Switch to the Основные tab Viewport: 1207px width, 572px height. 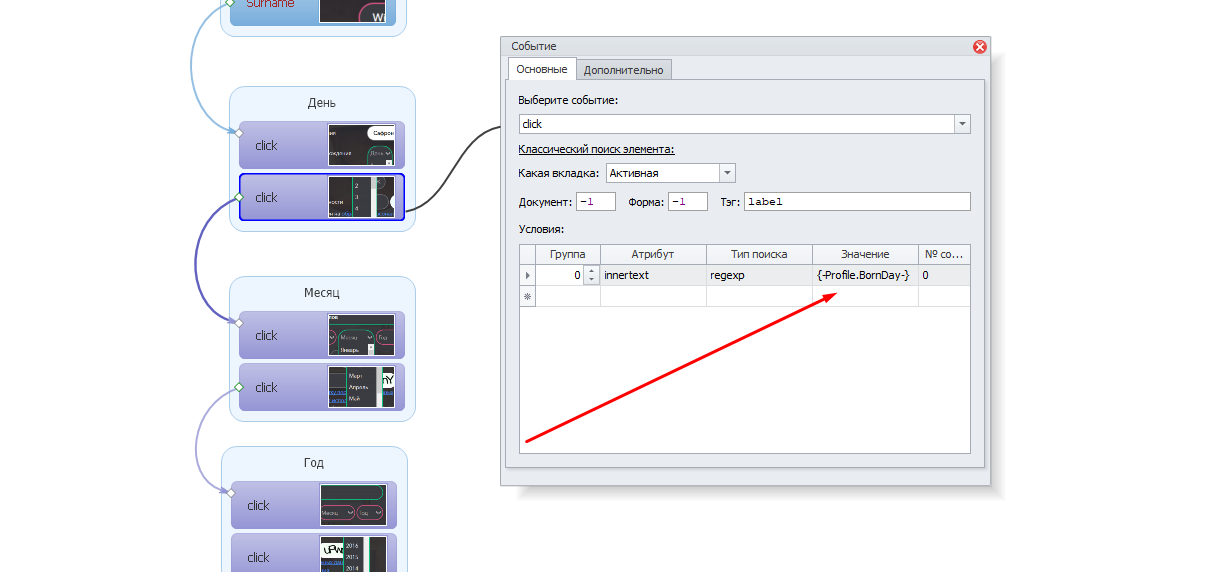pos(542,69)
